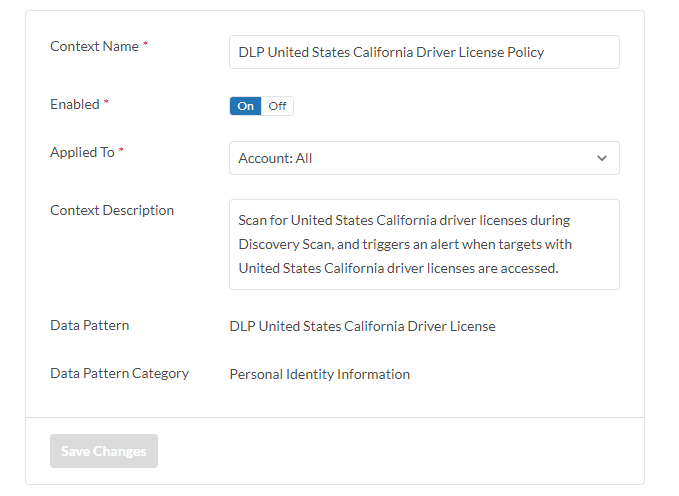Image resolution: width=679 pixels, height=496 pixels.
Task: Click the 'Enabled' field label
Action: (75, 104)
